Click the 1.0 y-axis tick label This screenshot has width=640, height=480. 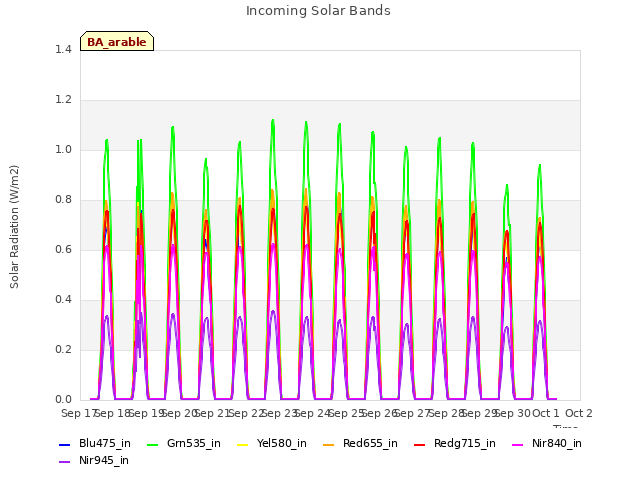pos(63,149)
